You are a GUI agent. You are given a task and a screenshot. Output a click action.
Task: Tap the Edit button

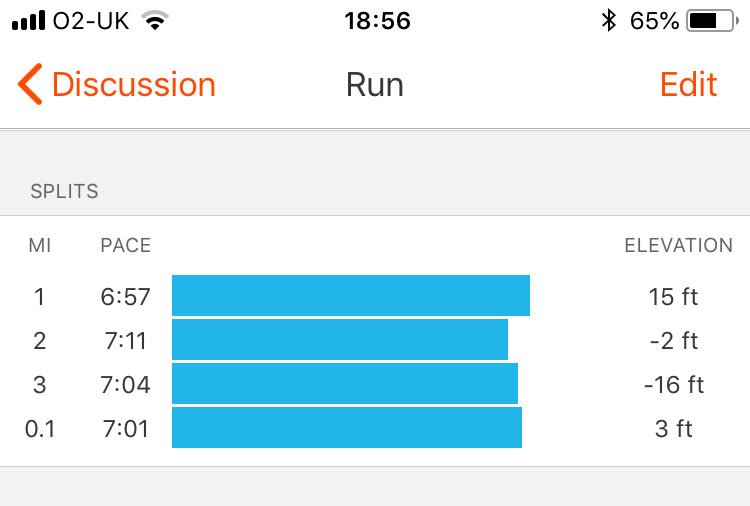[x=688, y=85]
